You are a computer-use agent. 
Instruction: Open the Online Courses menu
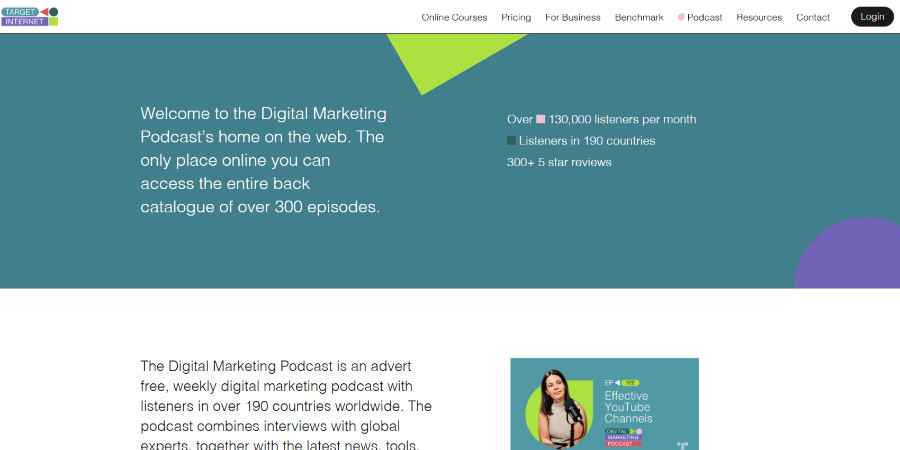pyautogui.click(x=454, y=17)
